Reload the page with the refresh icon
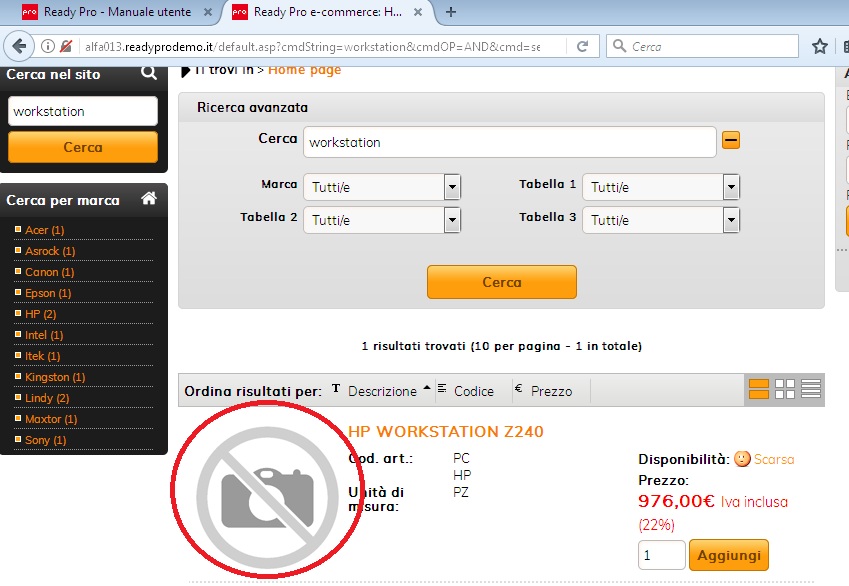This screenshot has height=586, width=849. click(x=582, y=47)
